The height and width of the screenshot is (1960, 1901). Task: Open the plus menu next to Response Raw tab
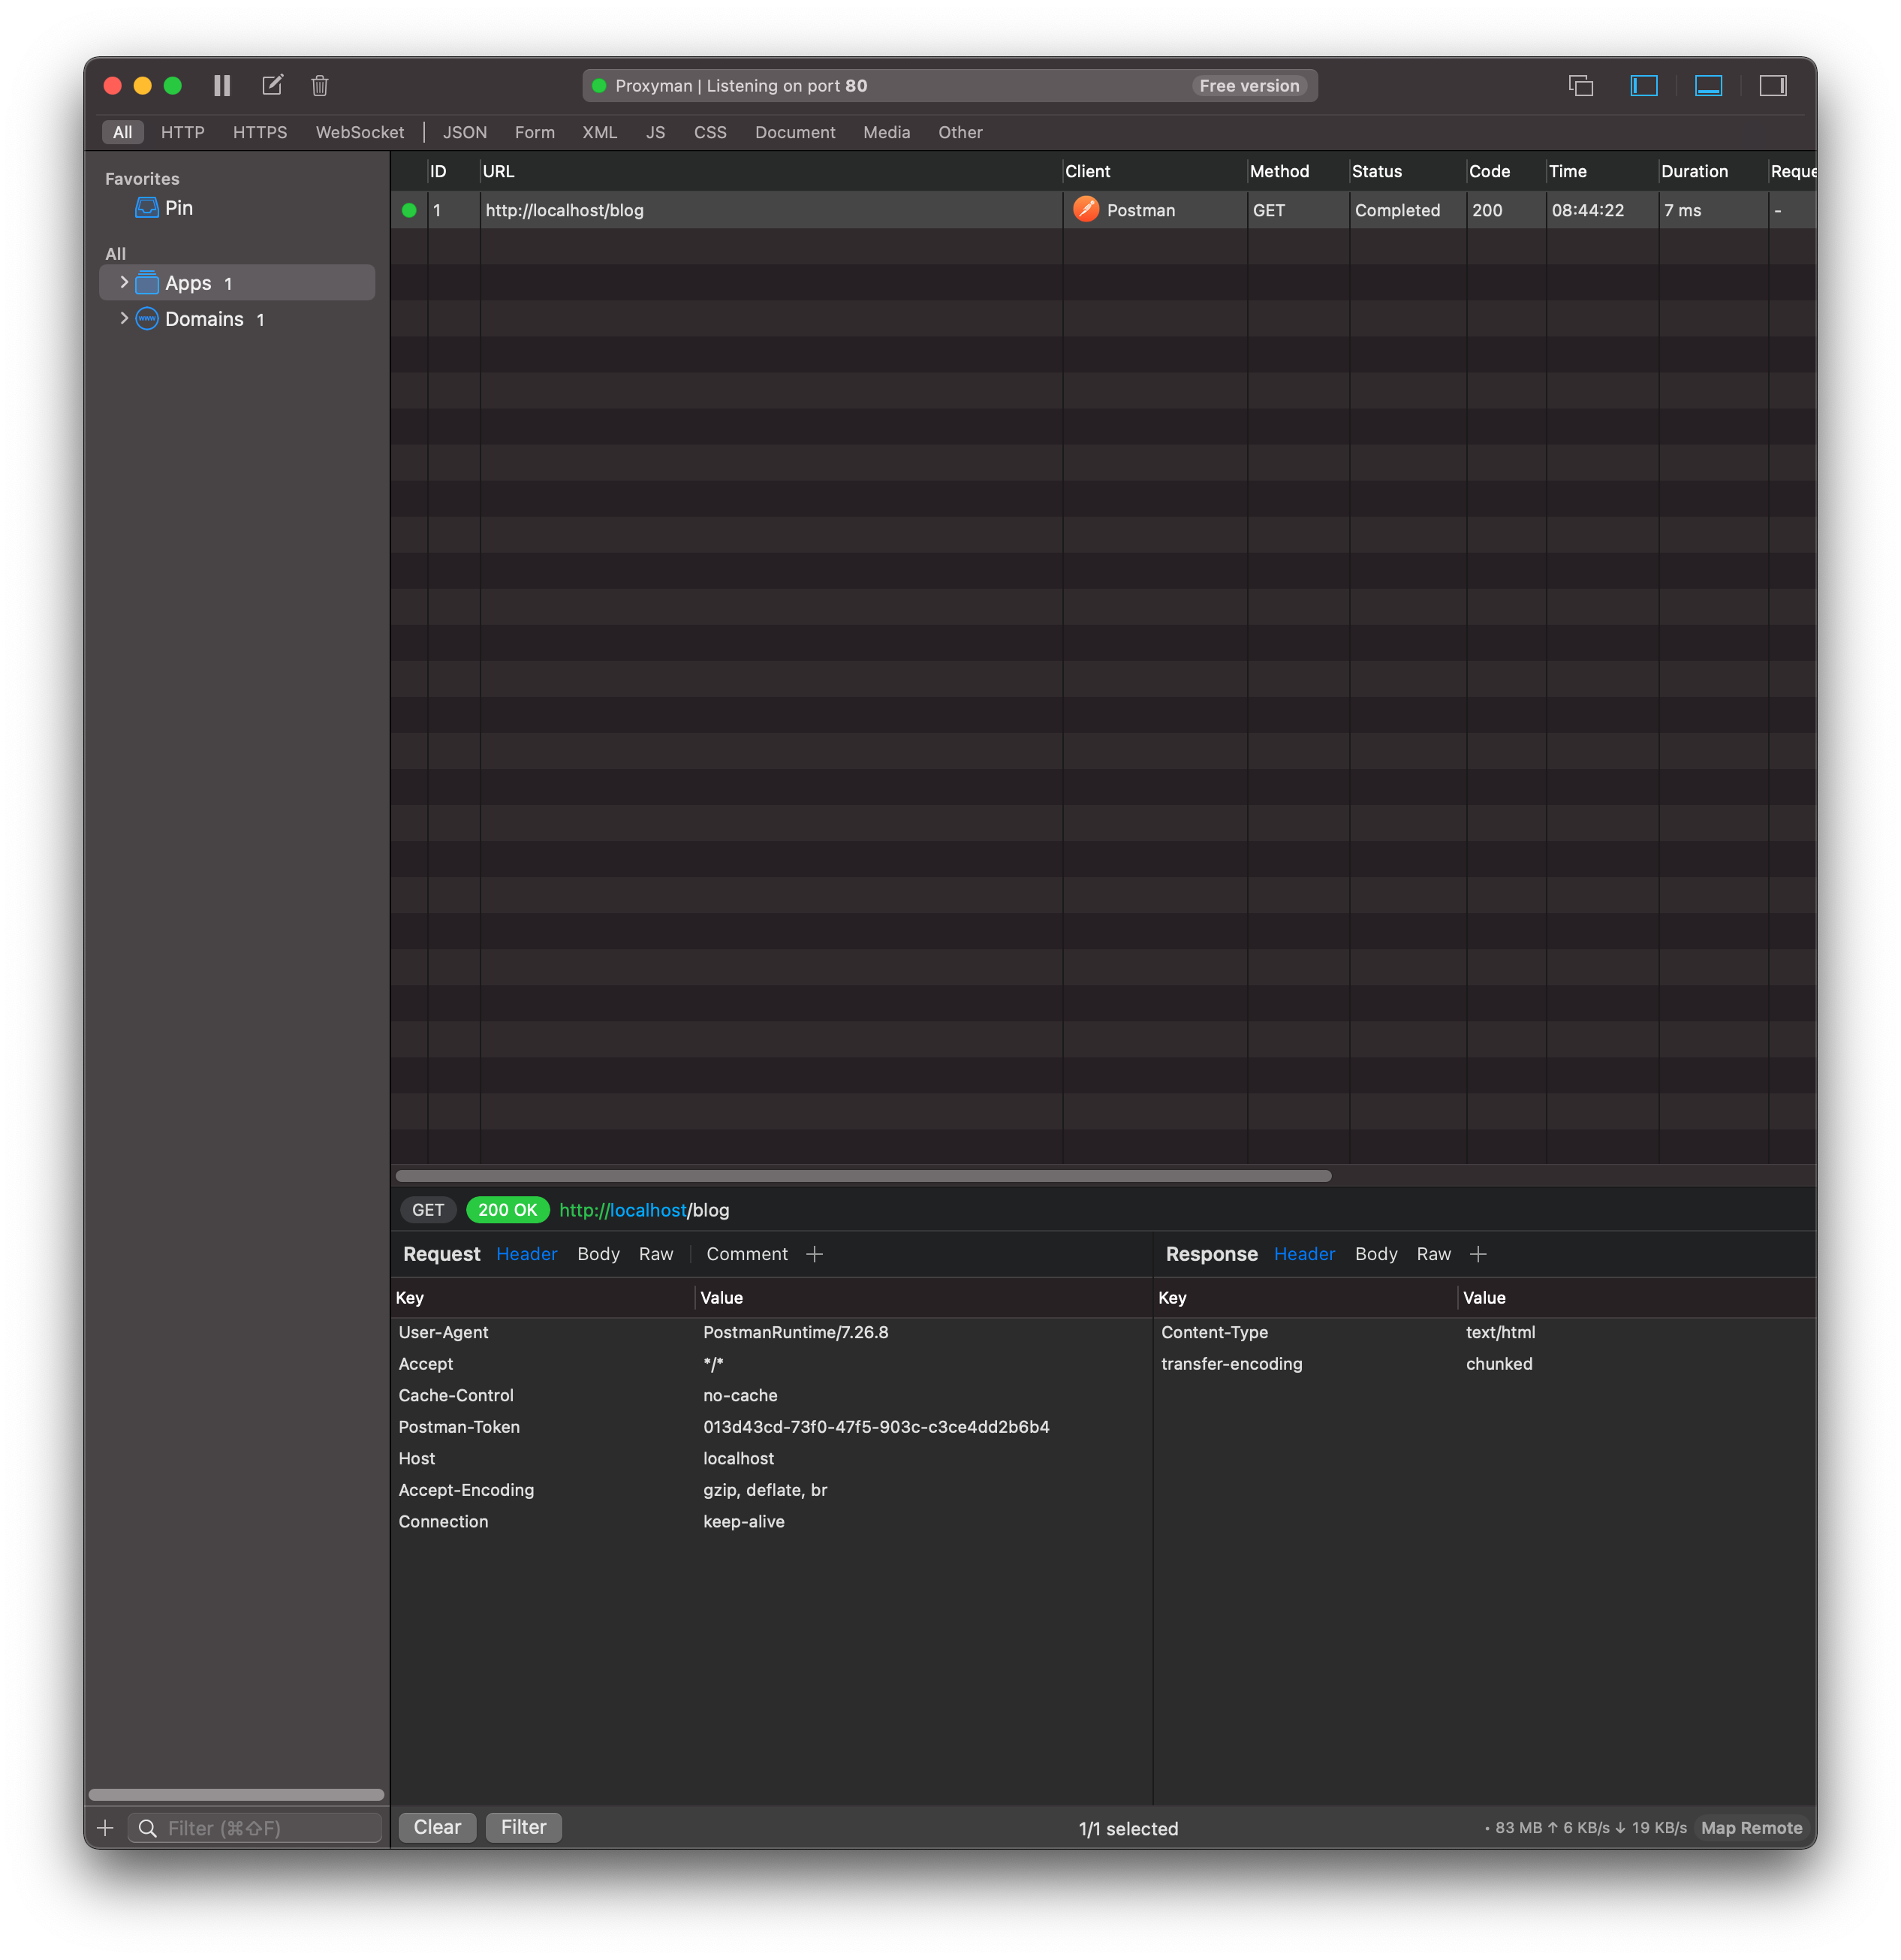(1479, 1253)
